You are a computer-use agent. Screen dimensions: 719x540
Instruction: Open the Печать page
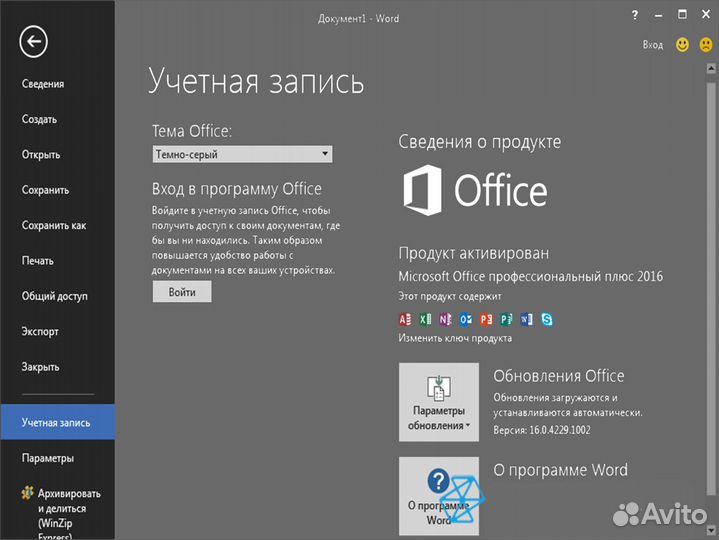pos(38,260)
